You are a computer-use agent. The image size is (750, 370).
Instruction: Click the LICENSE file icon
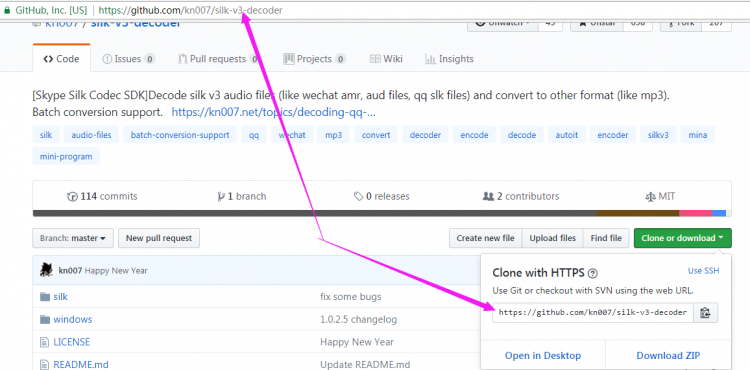(x=44, y=342)
